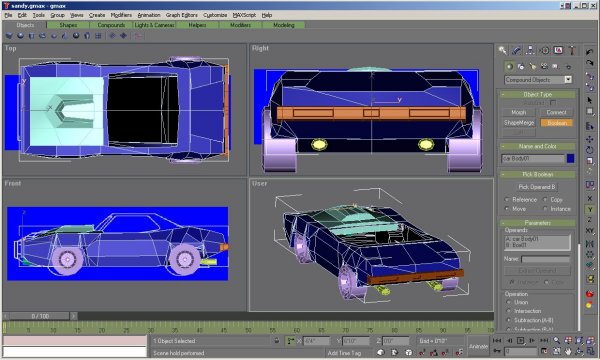Click the Boolean button
Screen dimensions: 600x360
[x=556, y=123]
